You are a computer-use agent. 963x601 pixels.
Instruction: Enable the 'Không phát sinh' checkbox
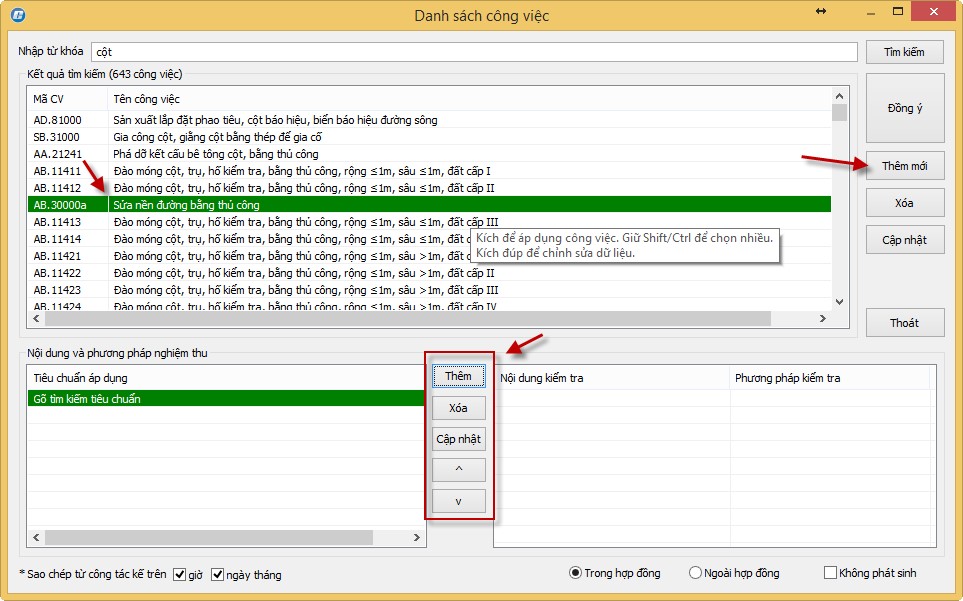pyautogui.click(x=830, y=573)
